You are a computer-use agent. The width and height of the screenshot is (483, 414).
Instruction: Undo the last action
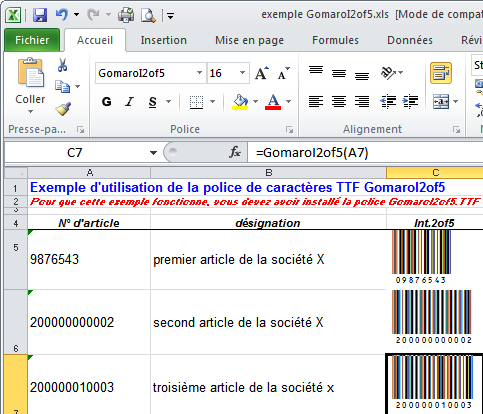[x=62, y=15]
